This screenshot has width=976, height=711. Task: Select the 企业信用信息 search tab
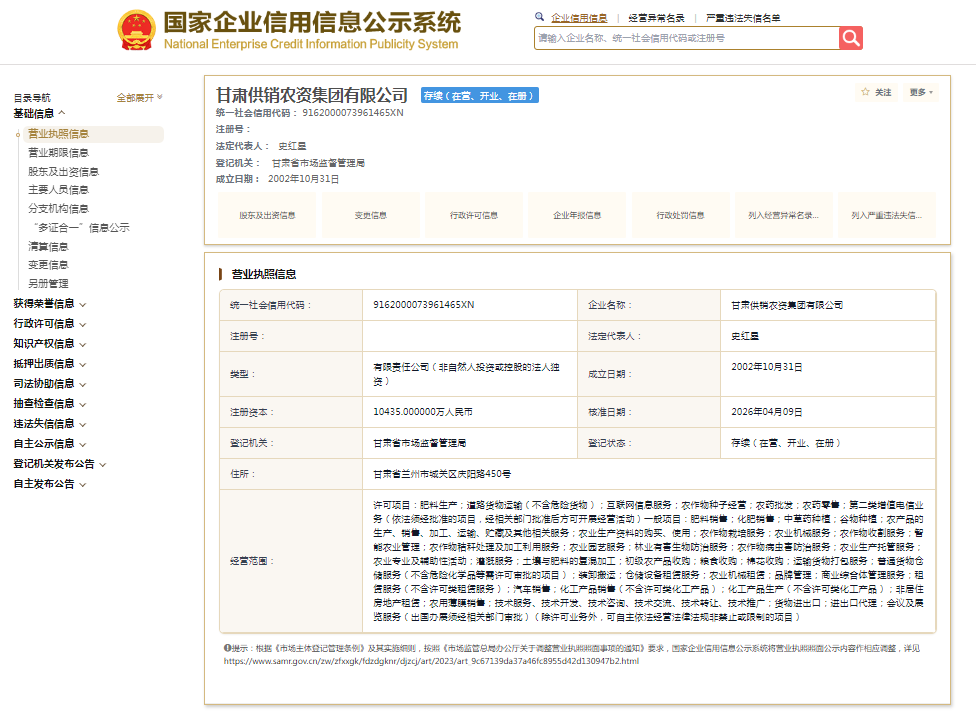tap(579, 18)
